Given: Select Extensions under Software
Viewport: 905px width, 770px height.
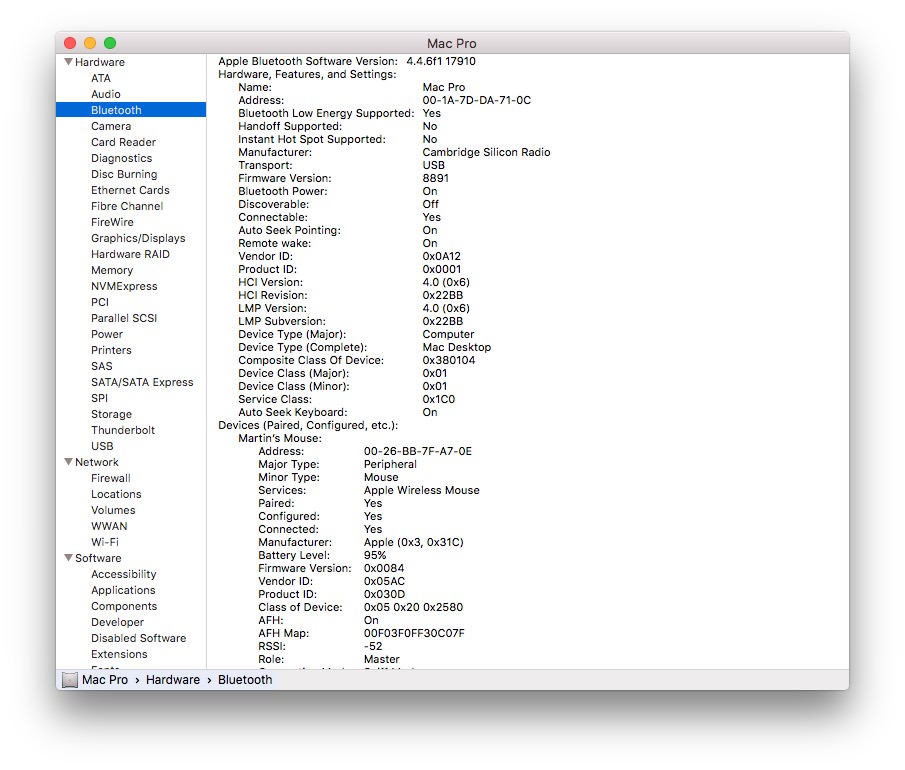Looking at the screenshot, I should click(x=119, y=654).
